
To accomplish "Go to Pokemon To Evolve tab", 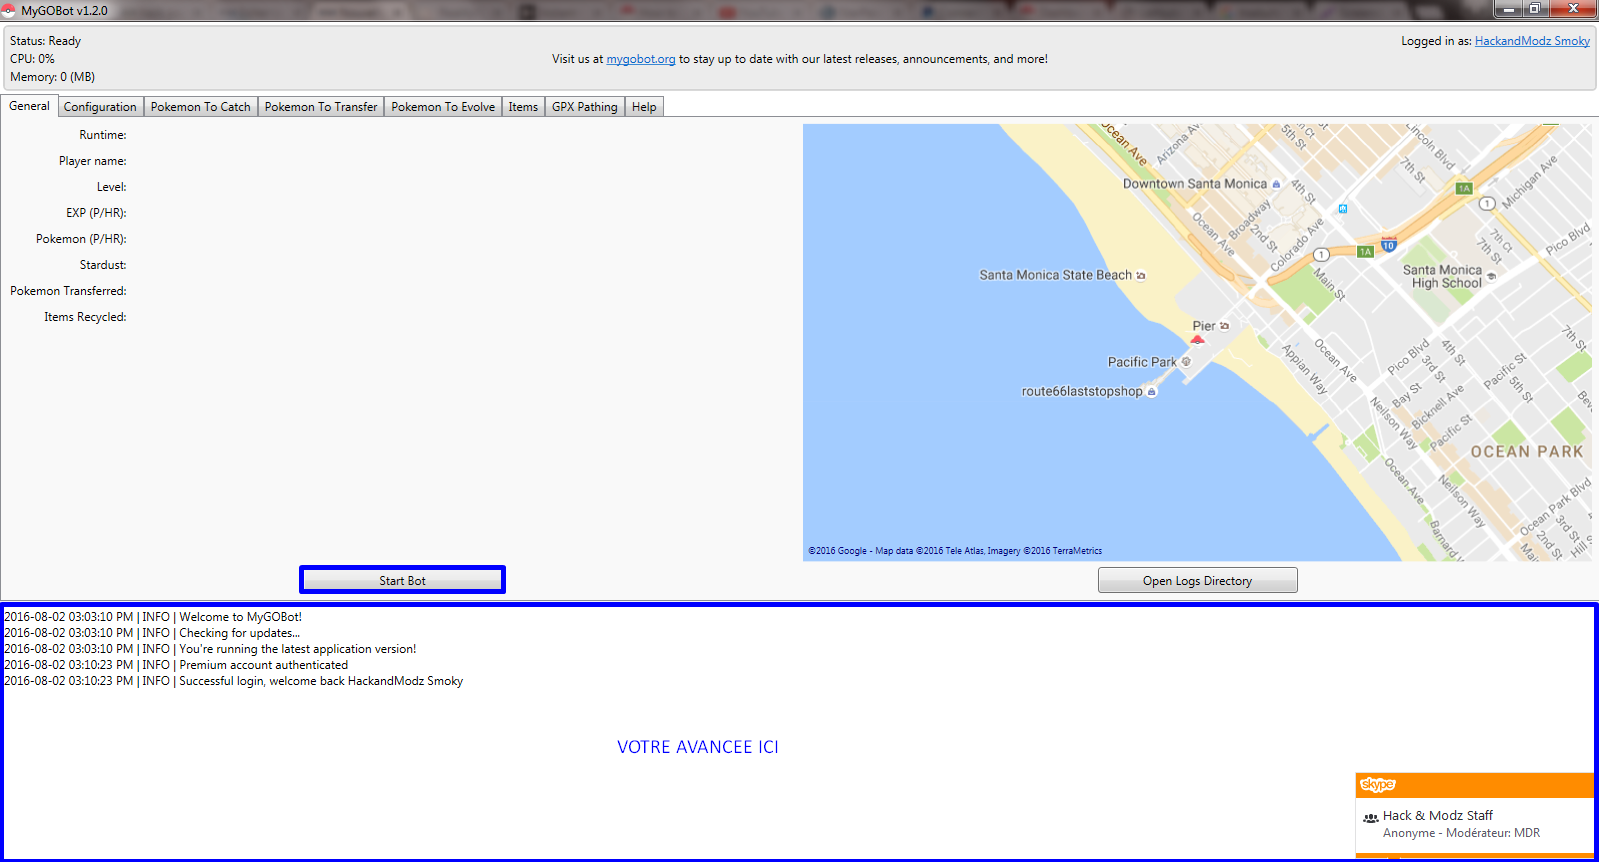I will [x=443, y=107].
